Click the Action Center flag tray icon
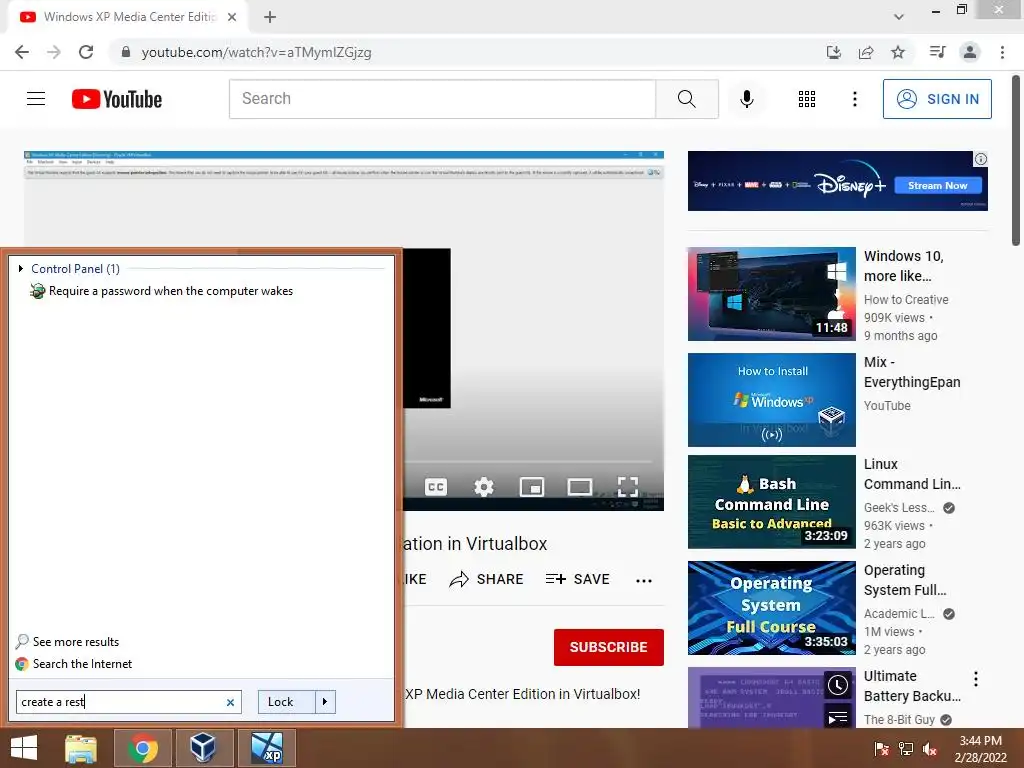The width and height of the screenshot is (1024, 768). 881,749
